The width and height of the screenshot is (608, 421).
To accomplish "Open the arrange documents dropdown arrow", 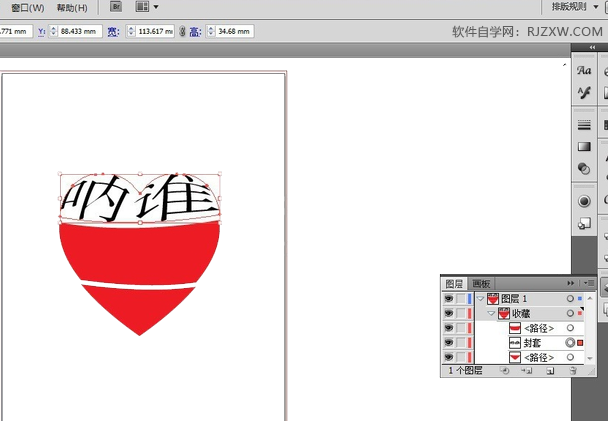I will pyautogui.click(x=156, y=7).
